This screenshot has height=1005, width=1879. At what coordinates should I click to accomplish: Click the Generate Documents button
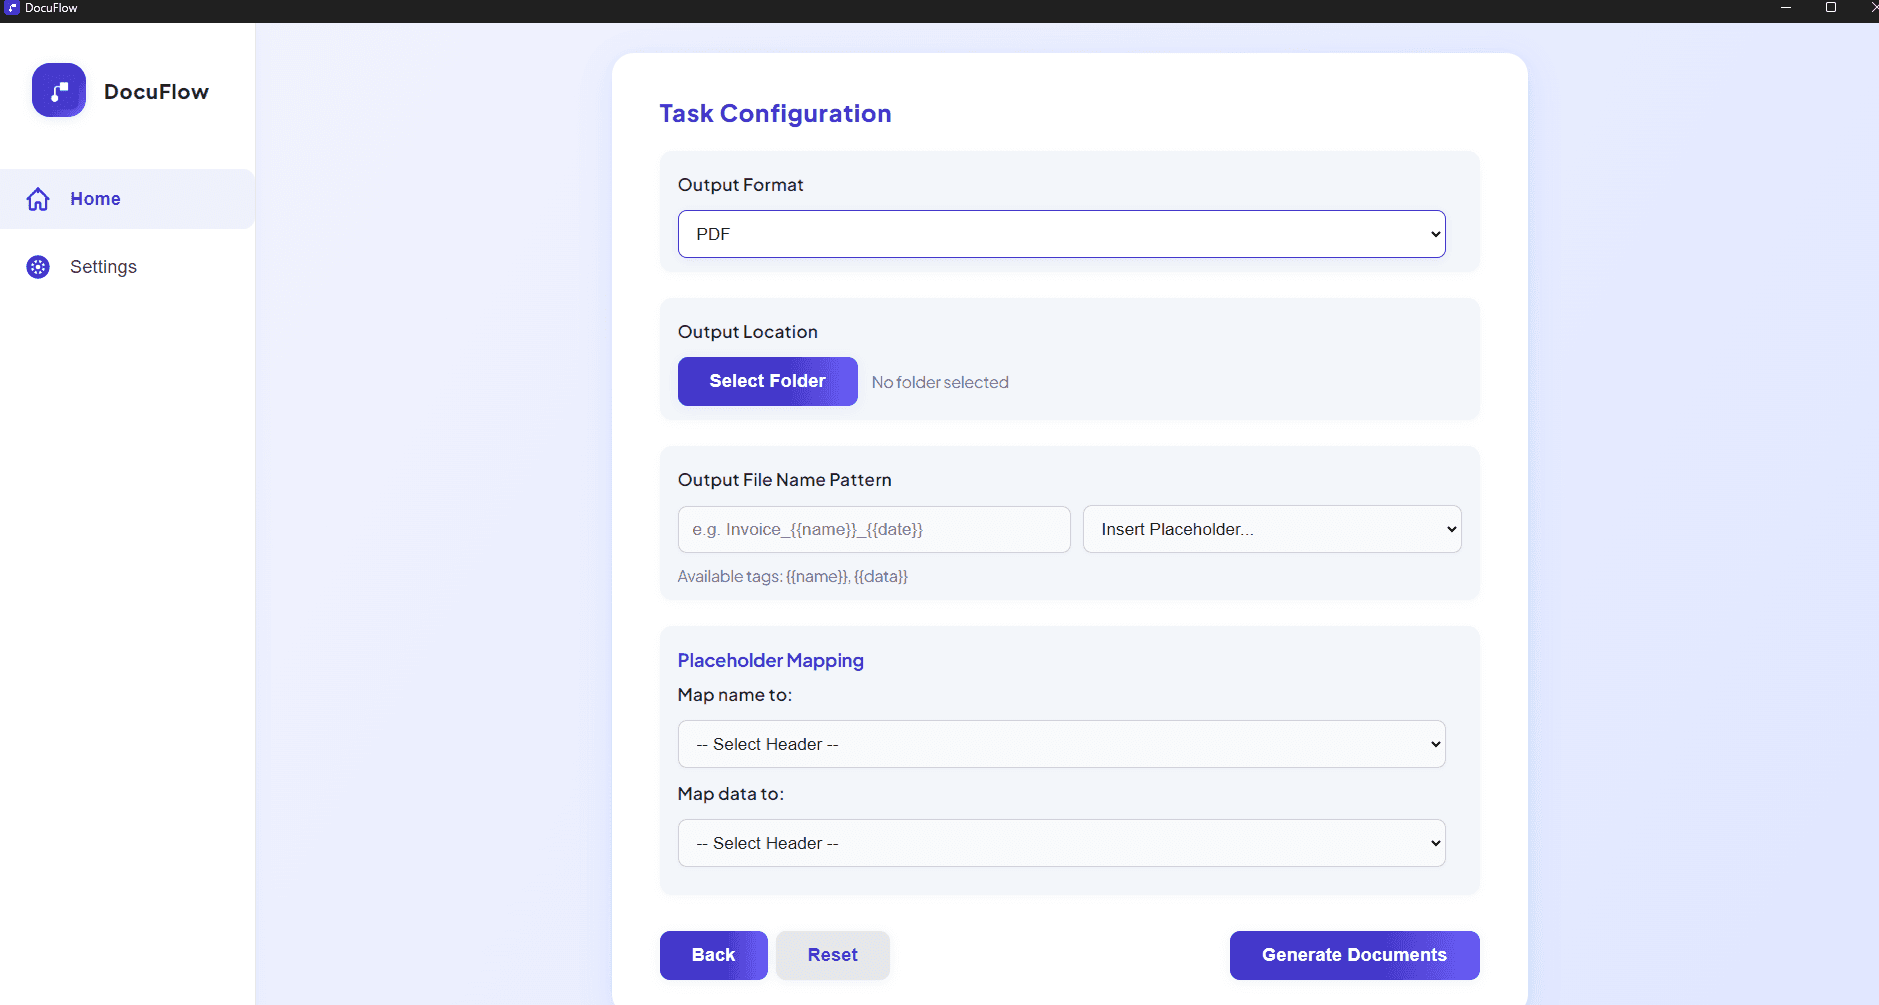(x=1354, y=955)
